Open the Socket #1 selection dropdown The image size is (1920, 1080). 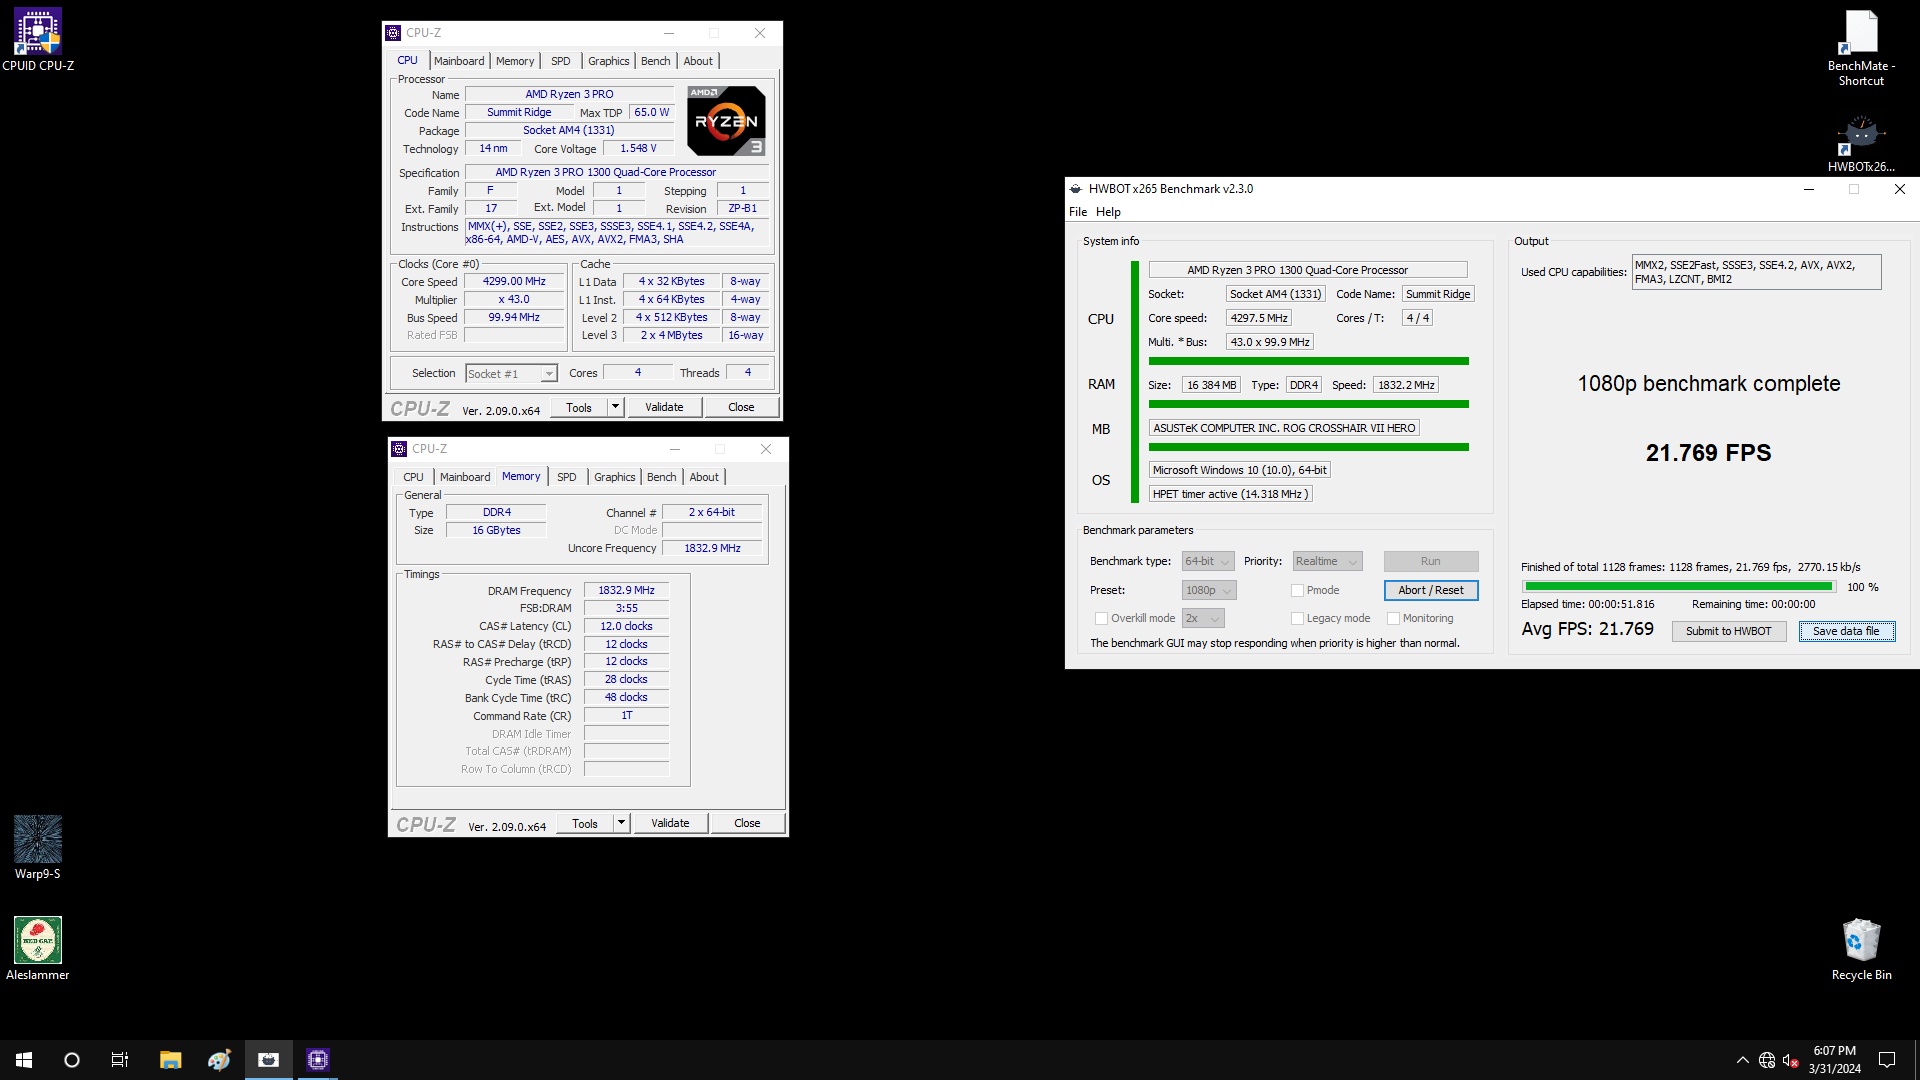(x=510, y=374)
